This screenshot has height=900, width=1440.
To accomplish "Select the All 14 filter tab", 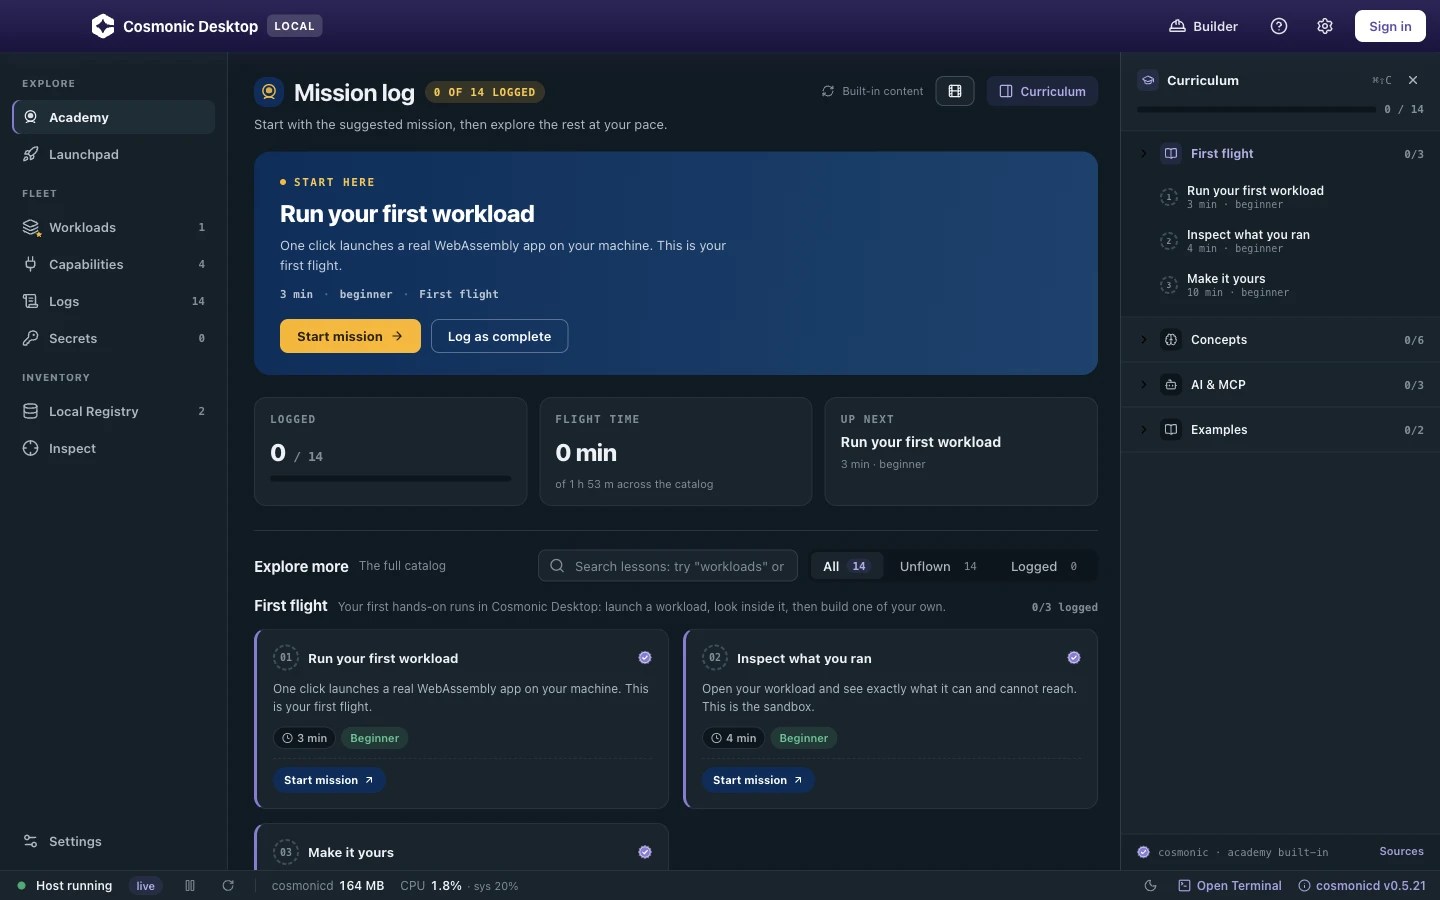I will [x=846, y=566].
